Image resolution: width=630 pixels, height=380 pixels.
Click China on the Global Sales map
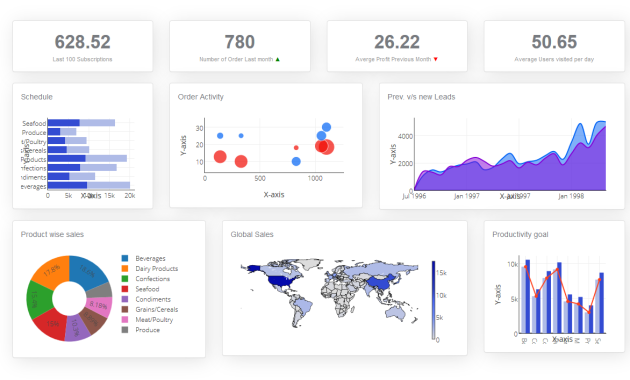pyautogui.click(x=380, y=284)
